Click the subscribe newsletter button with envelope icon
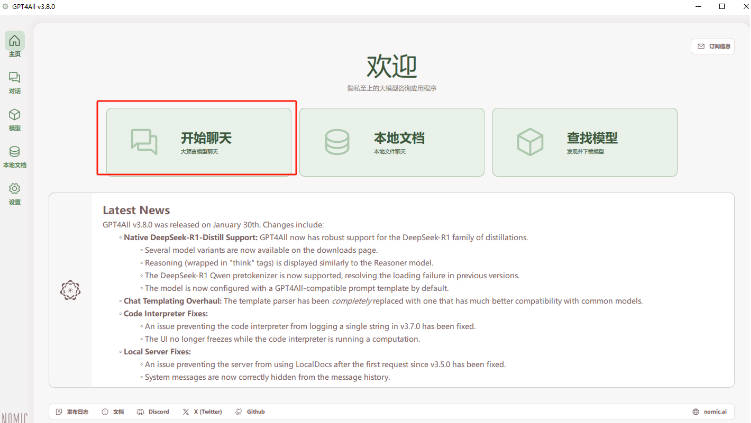This screenshot has height=423, width=751. pyautogui.click(x=713, y=46)
